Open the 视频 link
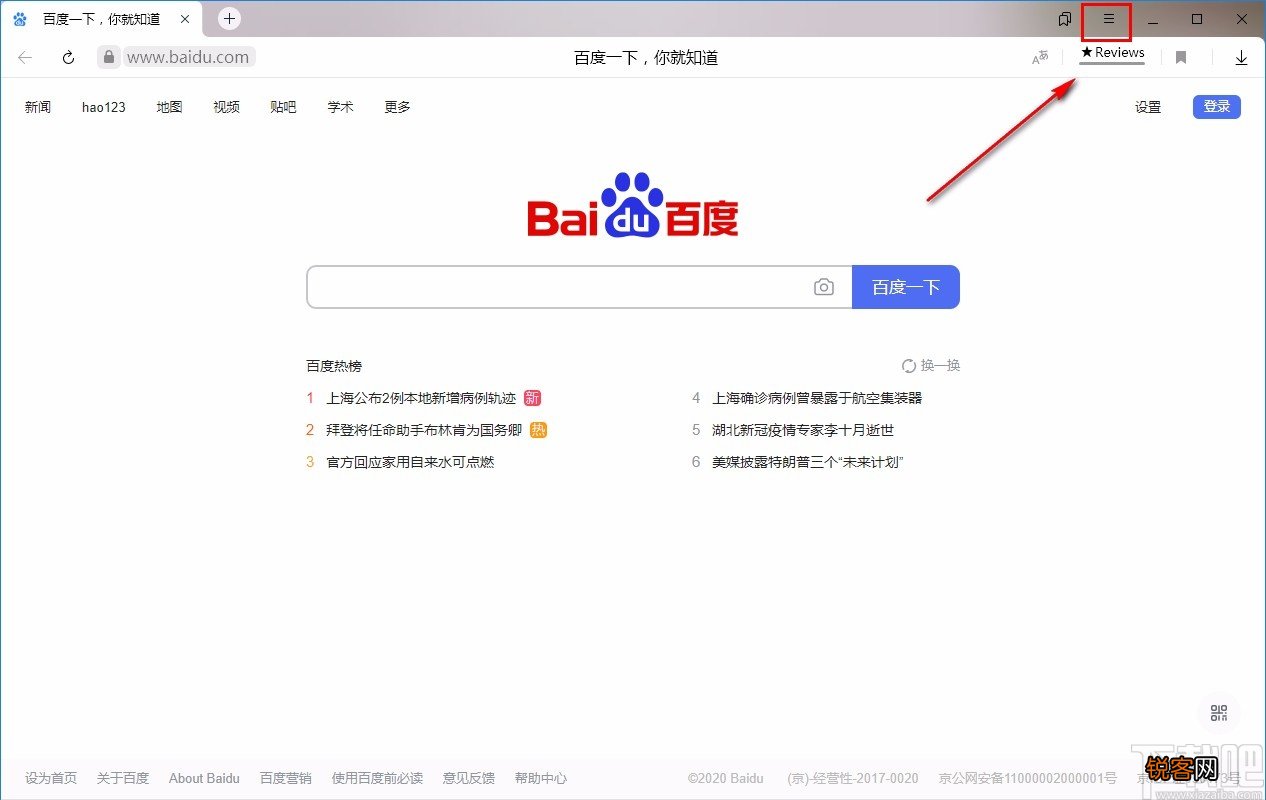1266x800 pixels. click(x=226, y=107)
